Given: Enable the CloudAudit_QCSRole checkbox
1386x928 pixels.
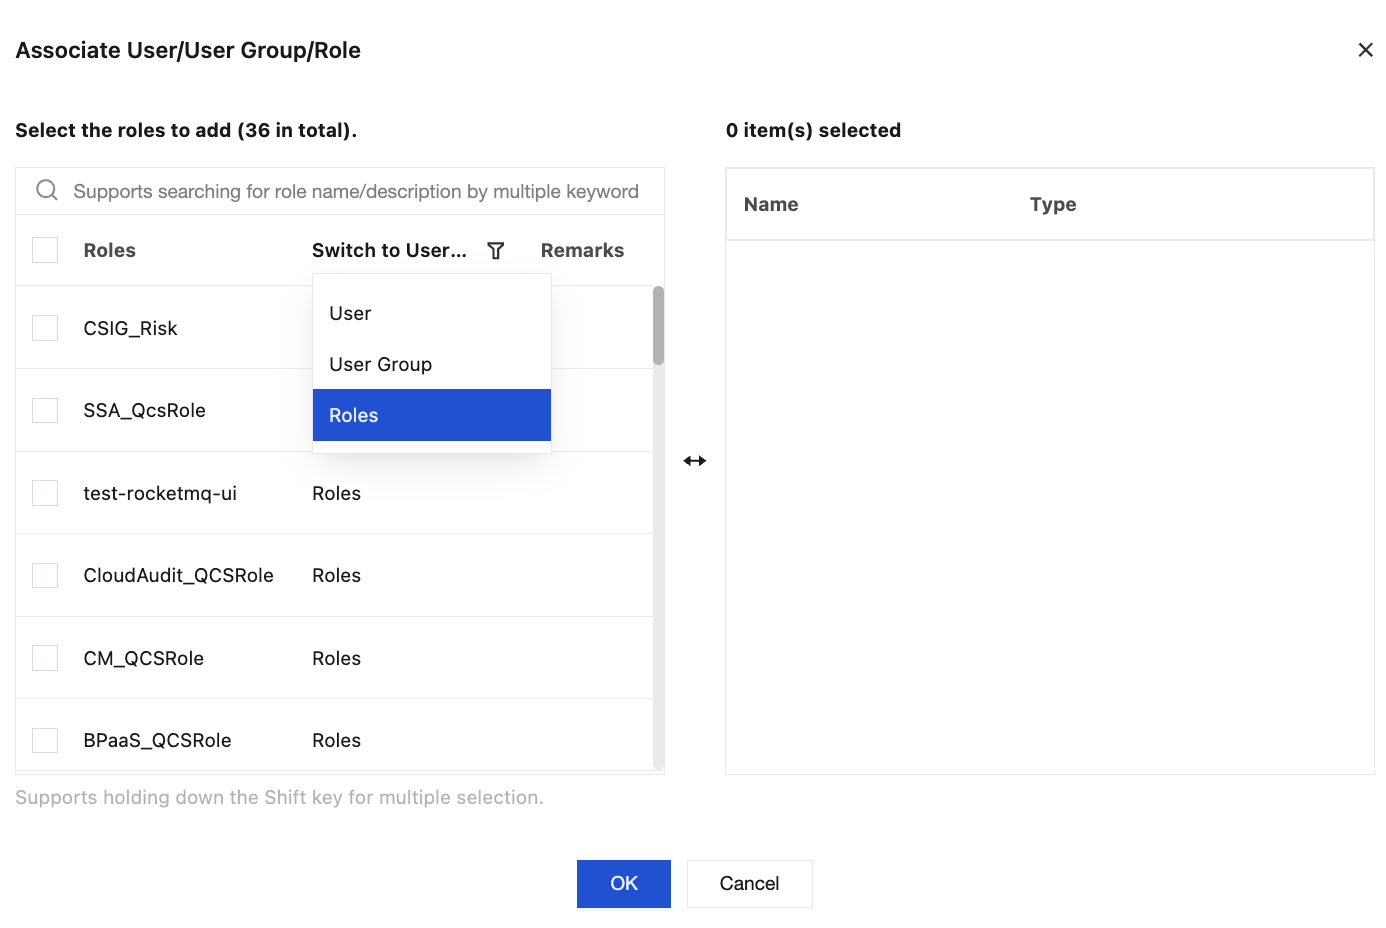Looking at the screenshot, I should pos(45,575).
